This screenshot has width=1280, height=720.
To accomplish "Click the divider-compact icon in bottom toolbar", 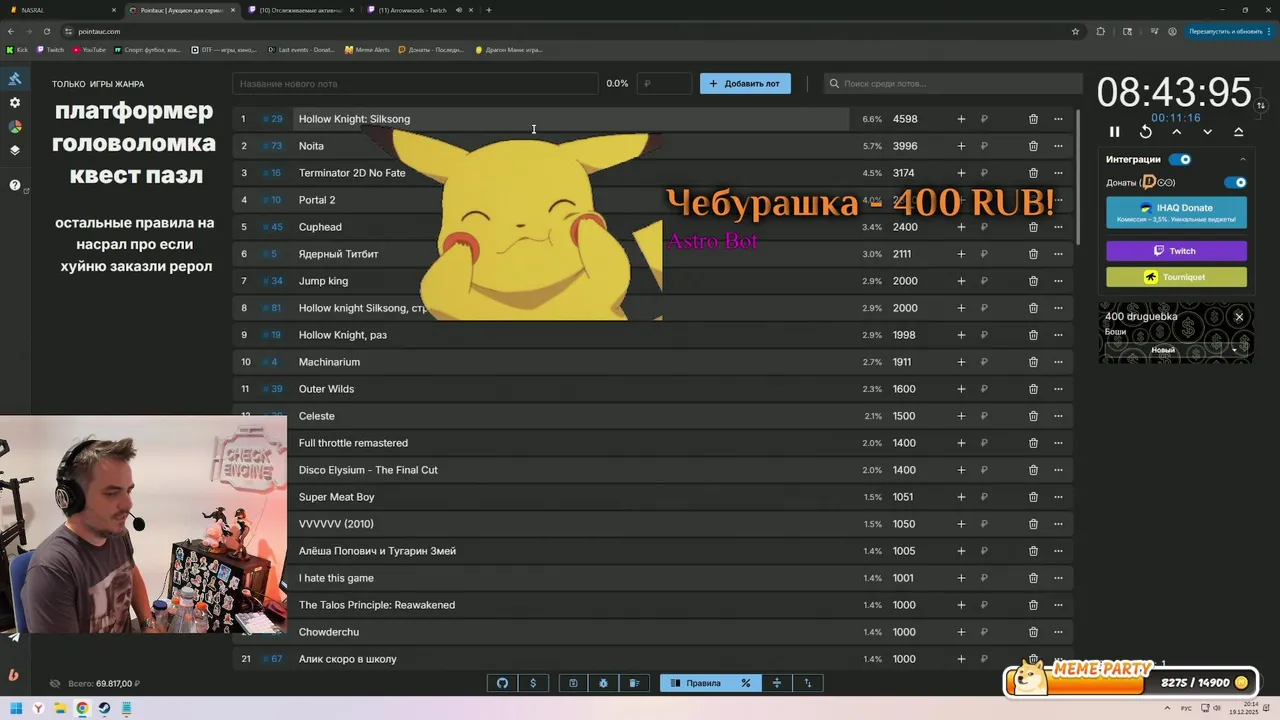I will pyautogui.click(x=777, y=683).
